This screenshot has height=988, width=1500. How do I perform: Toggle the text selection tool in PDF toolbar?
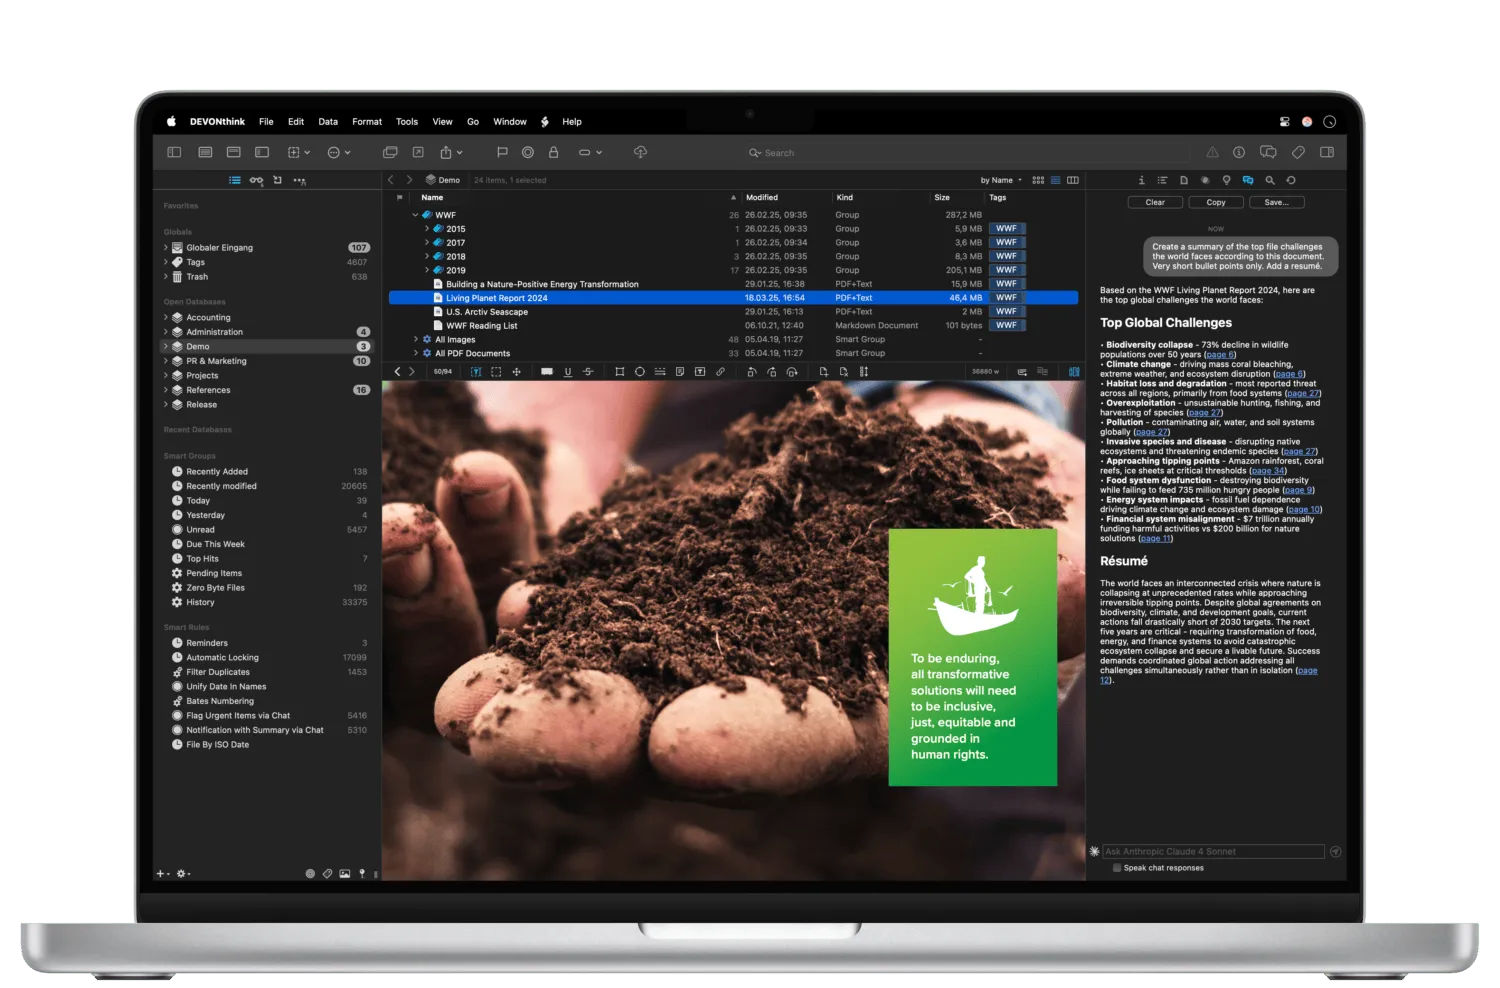476,371
